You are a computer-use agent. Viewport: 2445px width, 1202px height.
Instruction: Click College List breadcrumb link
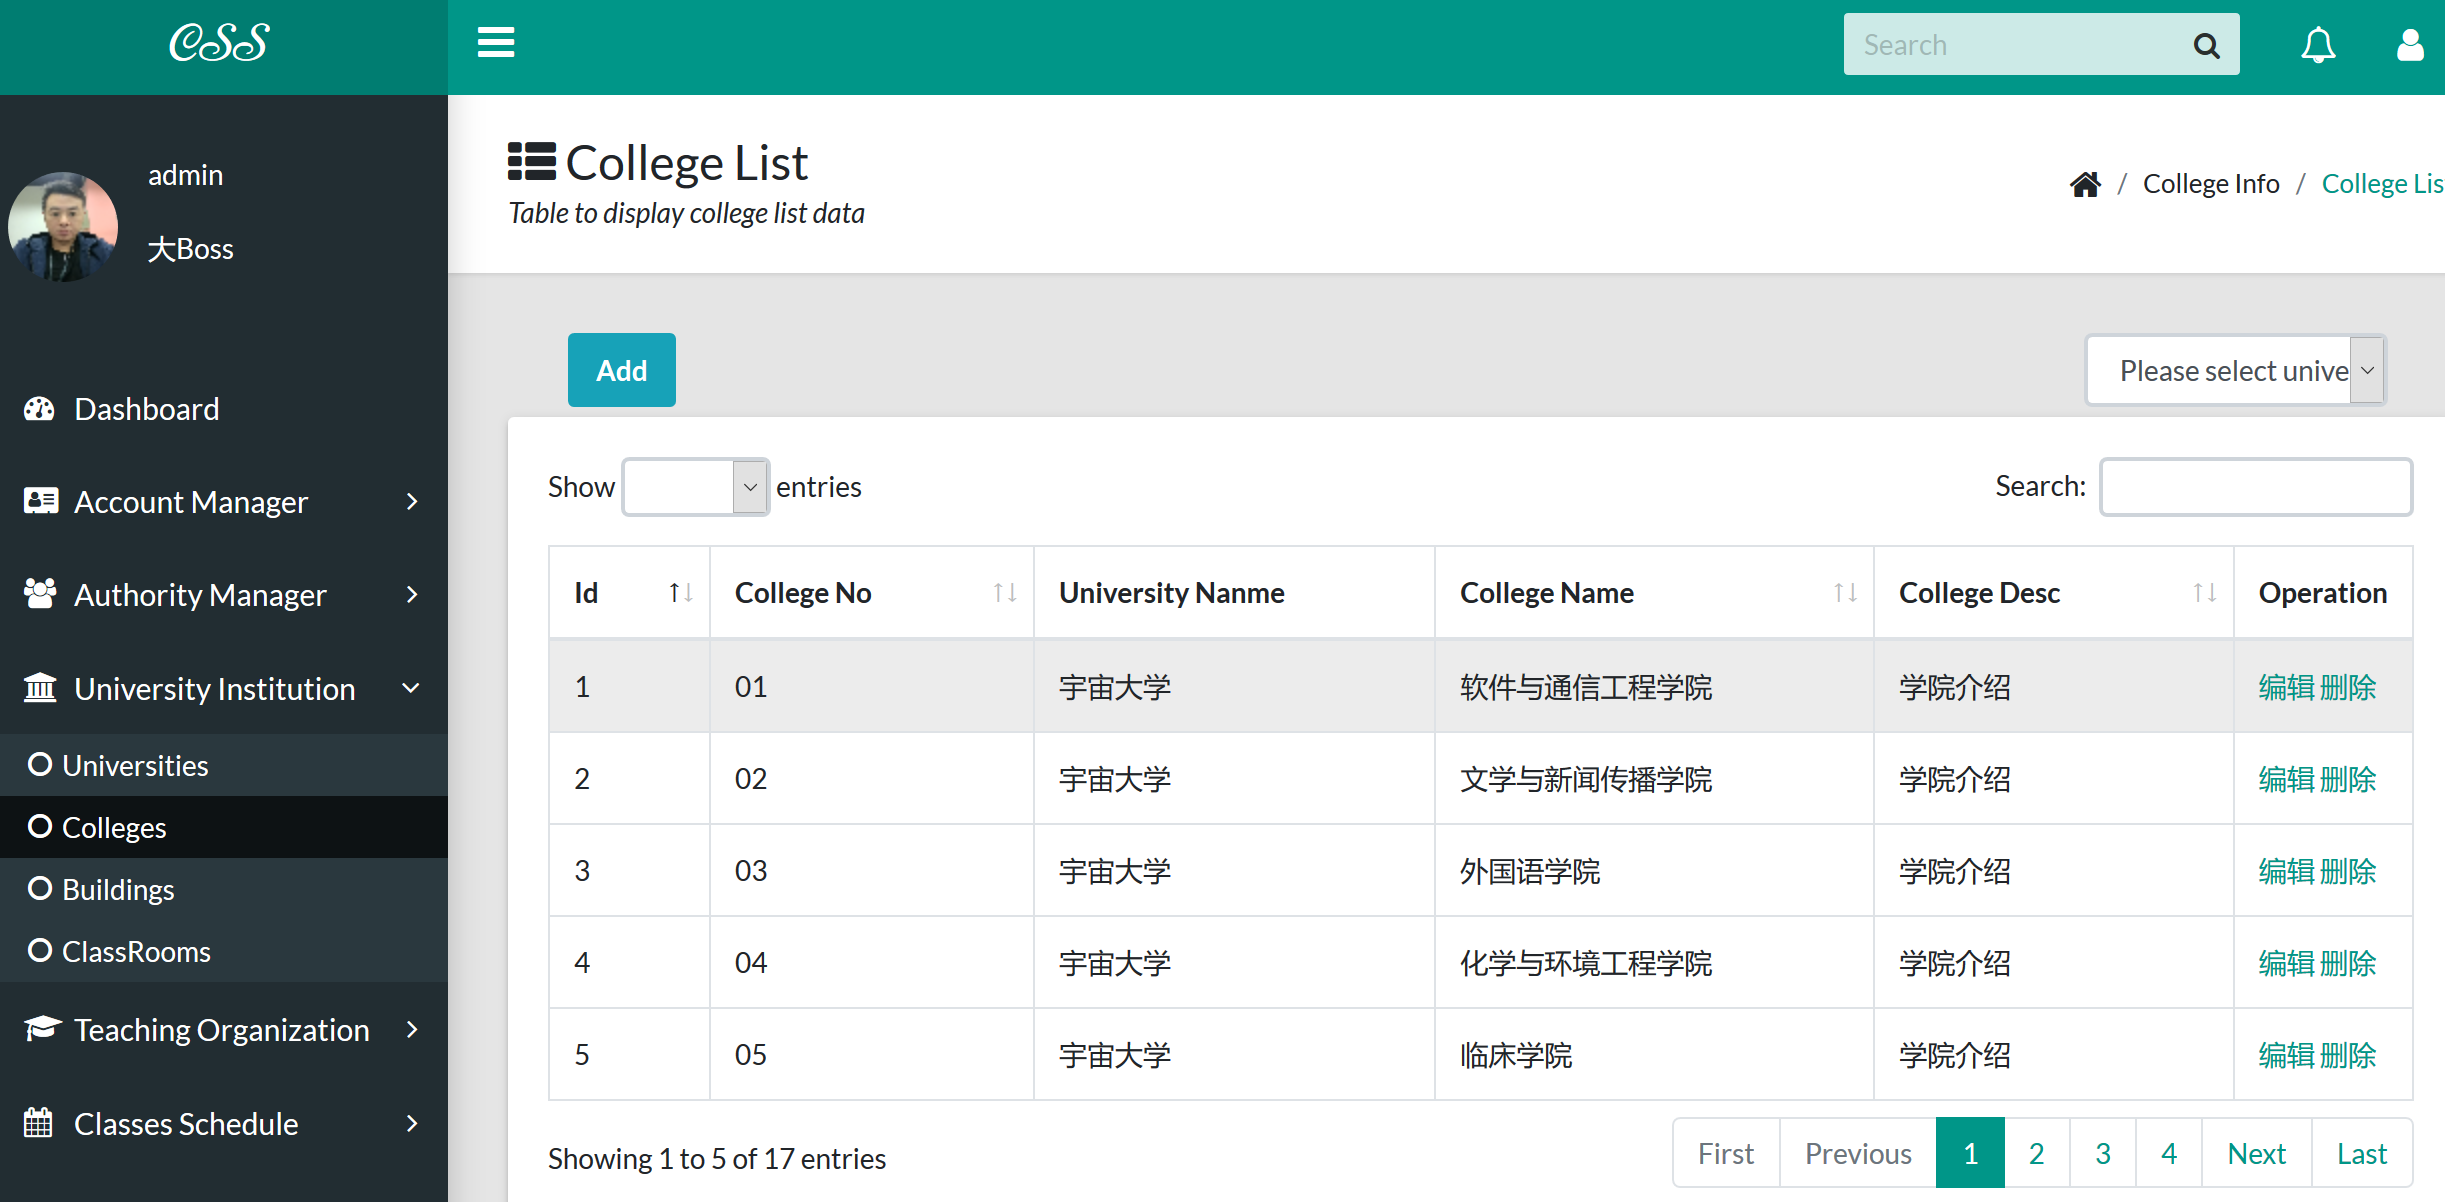[2383, 184]
